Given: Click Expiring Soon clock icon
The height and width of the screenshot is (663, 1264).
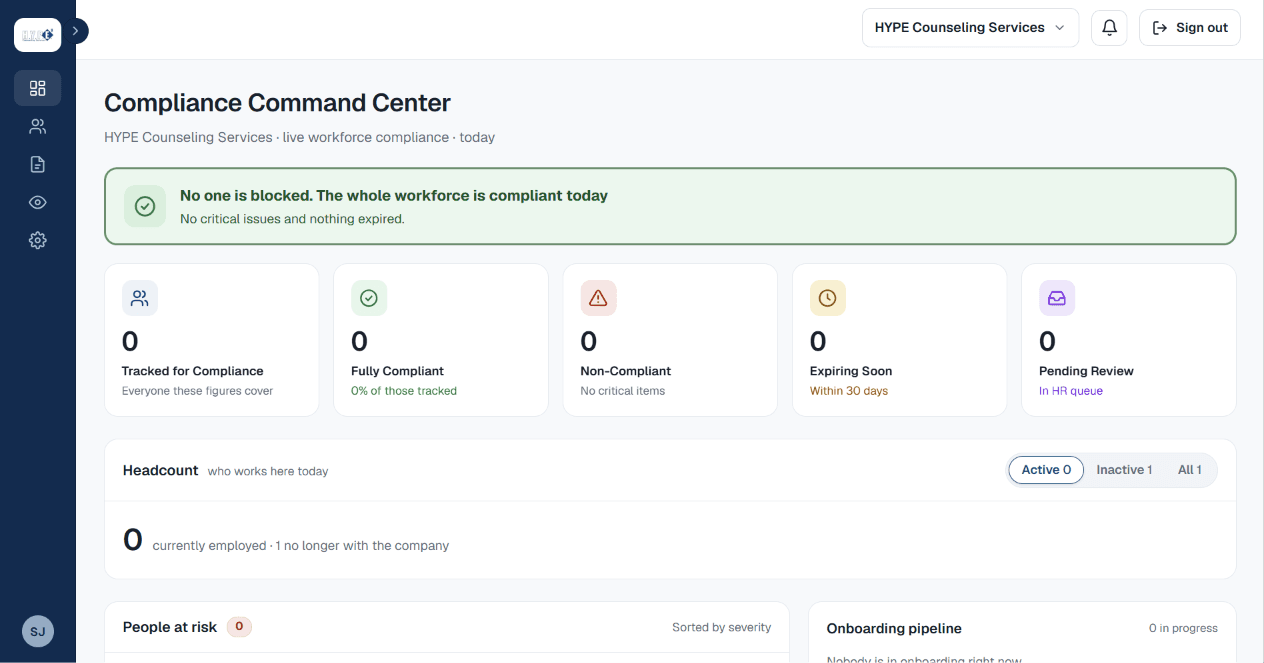Looking at the screenshot, I should click(x=828, y=298).
